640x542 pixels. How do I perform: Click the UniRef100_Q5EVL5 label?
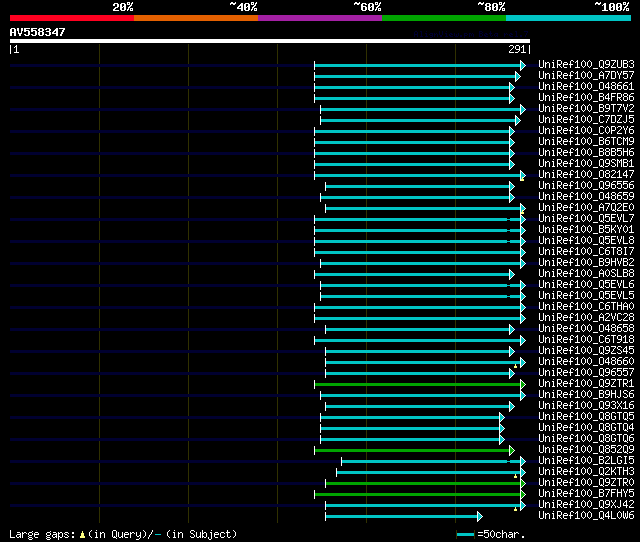586,296
